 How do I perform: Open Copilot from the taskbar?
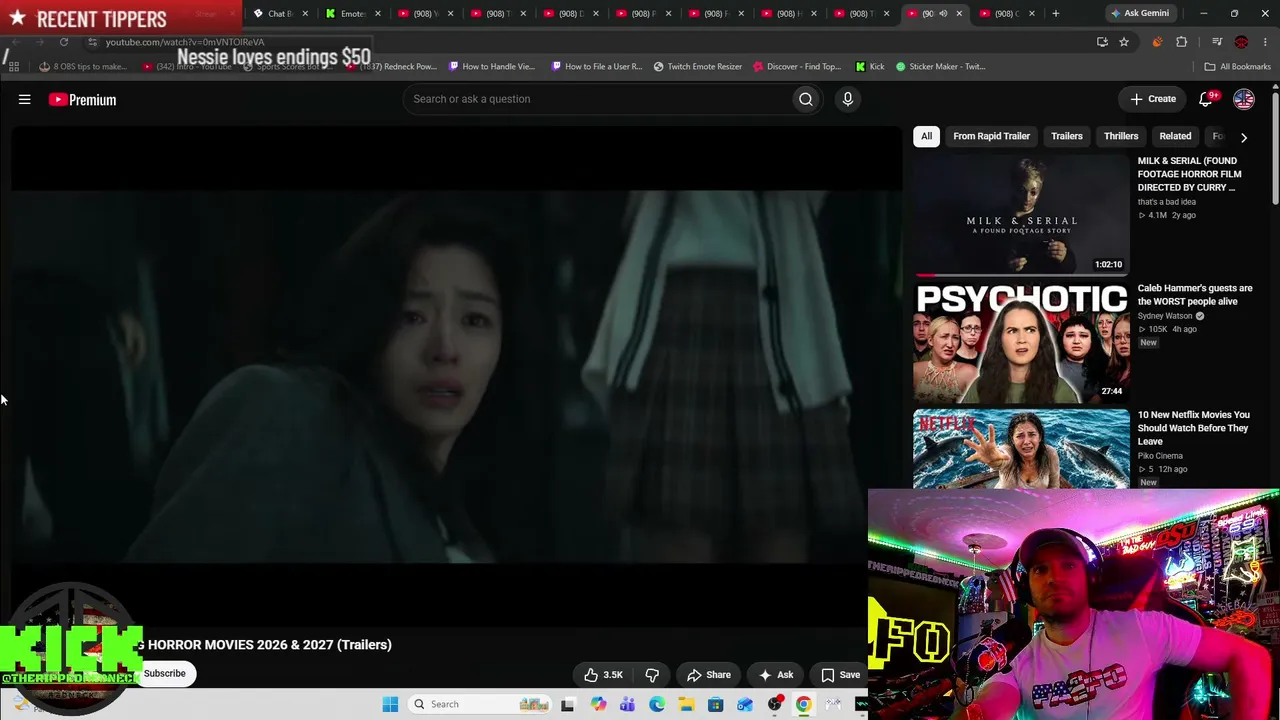pyautogui.click(x=598, y=704)
